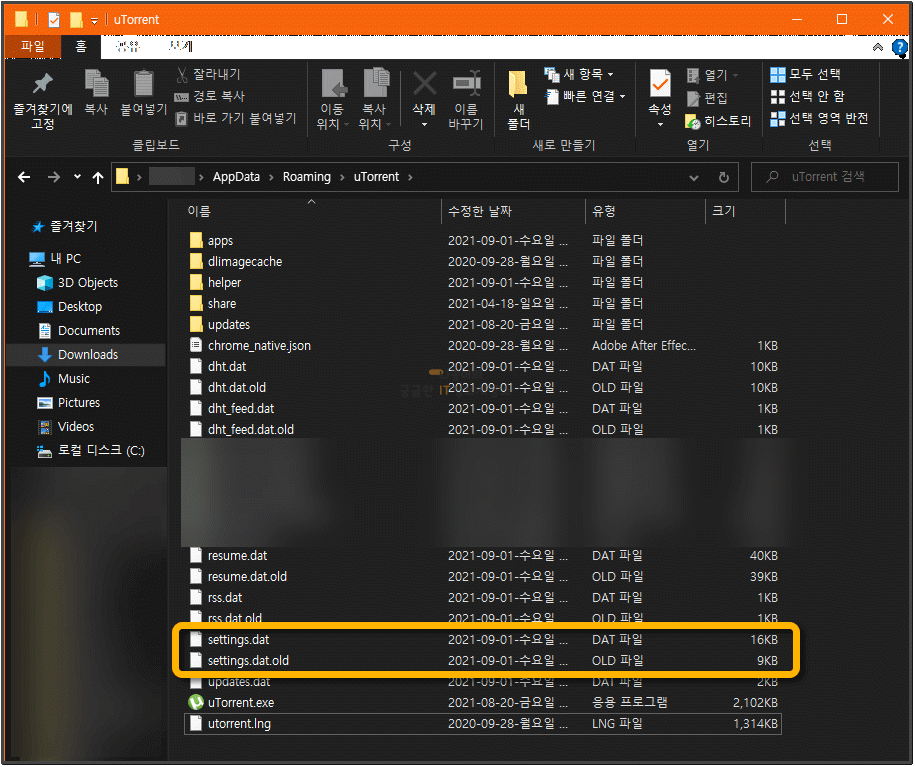Sort by Size (크기) column header
The image size is (915, 767).
(x=724, y=211)
